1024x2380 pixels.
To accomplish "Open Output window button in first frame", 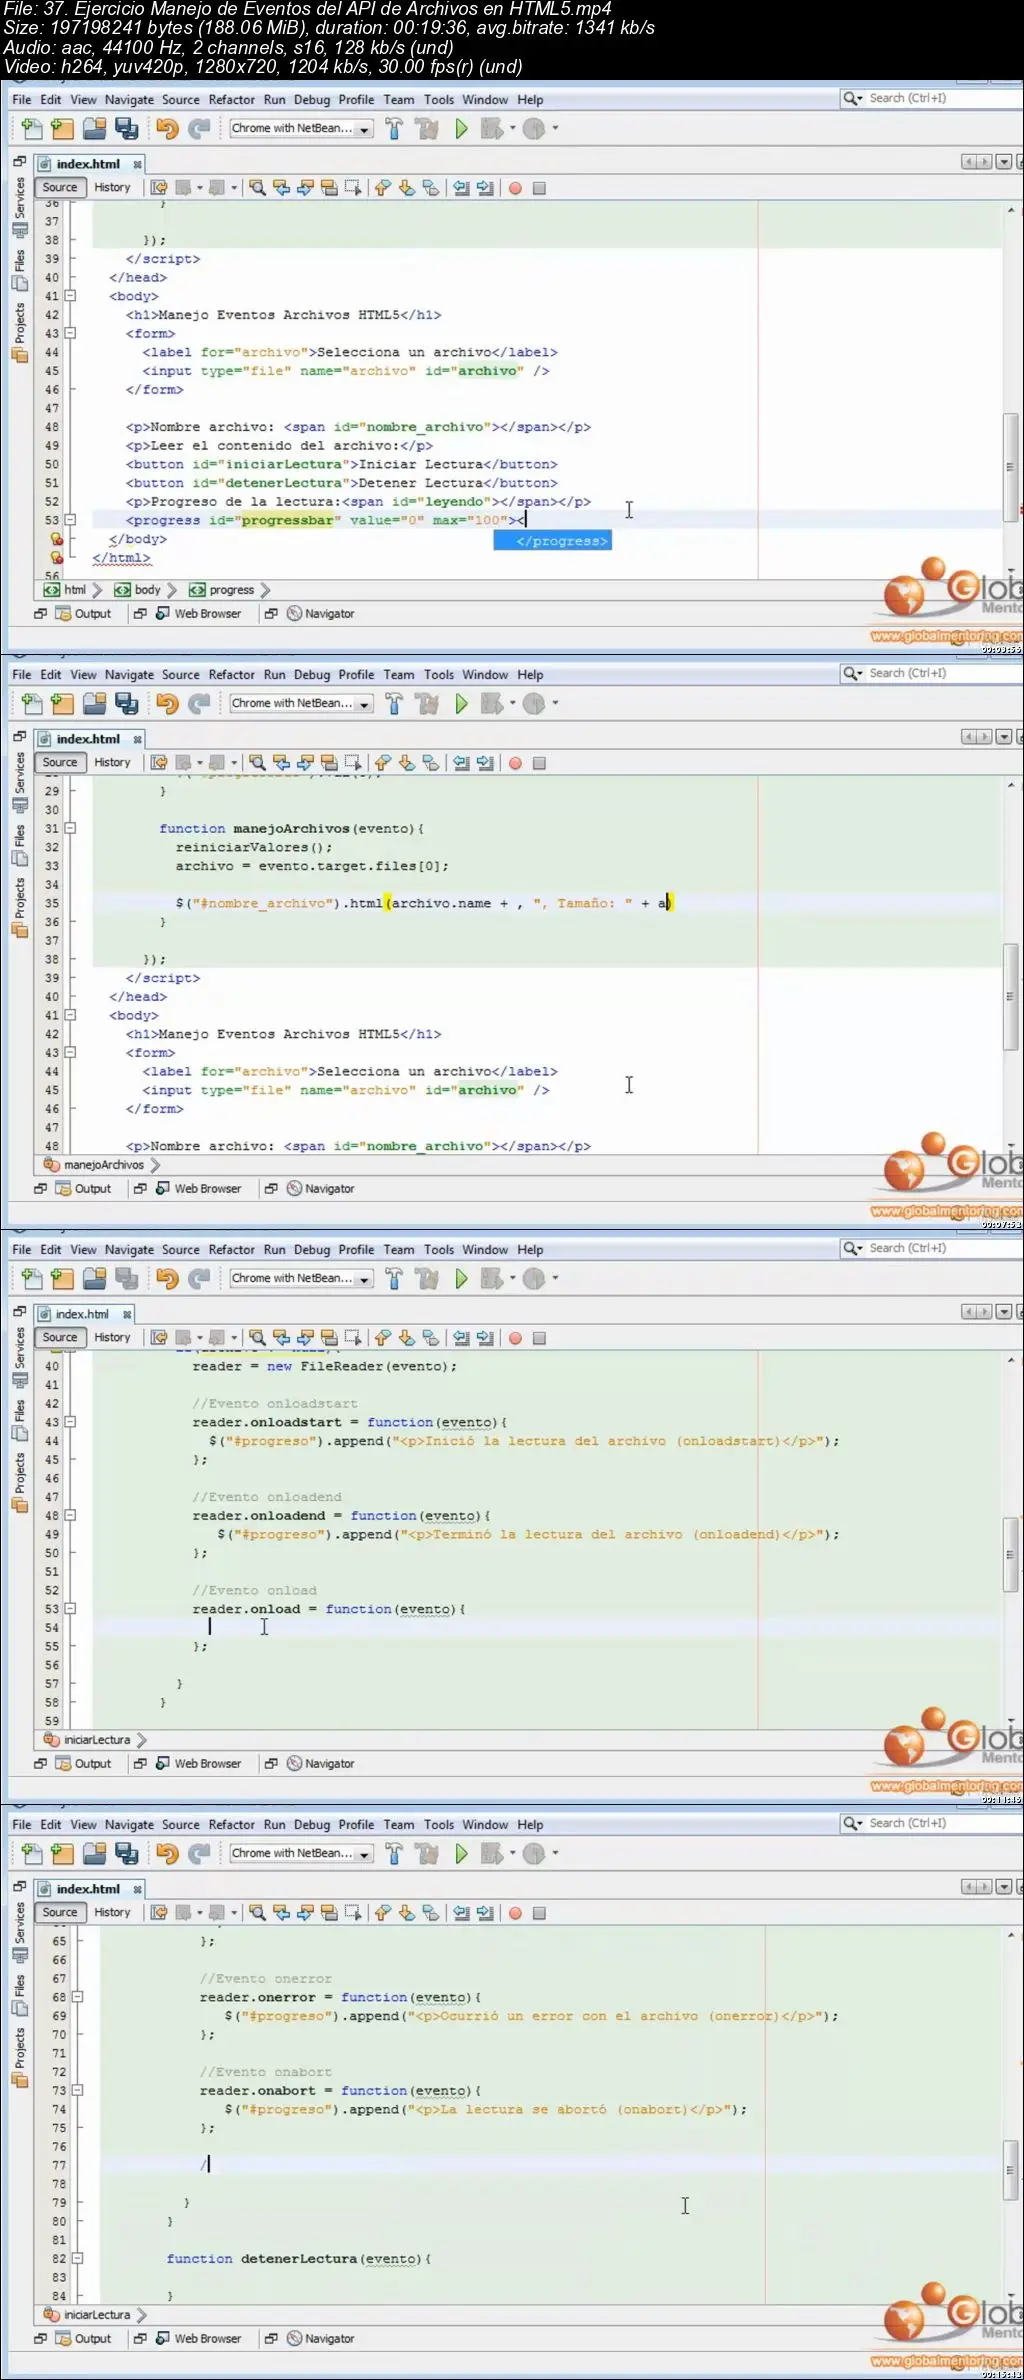I will click(84, 614).
